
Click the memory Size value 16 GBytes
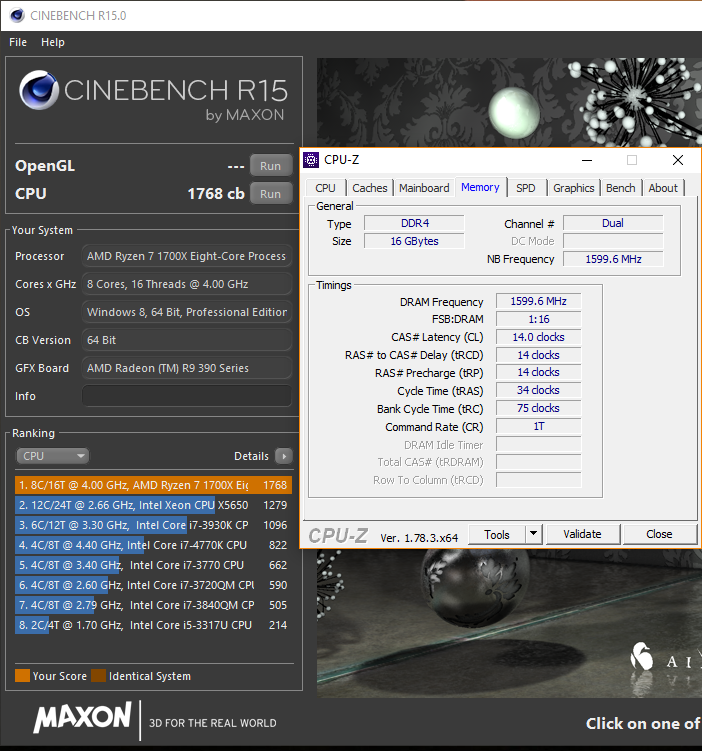[x=415, y=241]
